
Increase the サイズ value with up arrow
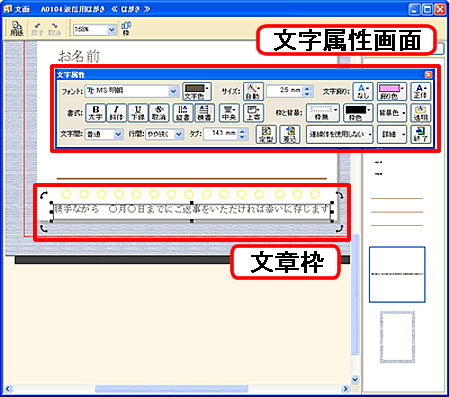pyautogui.click(x=308, y=88)
